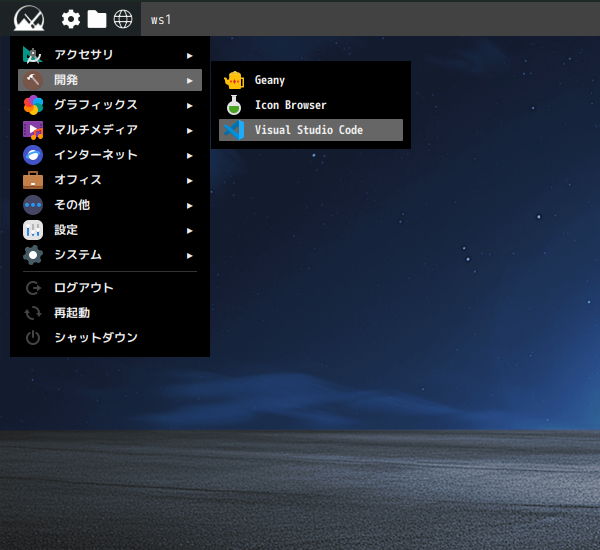Image resolution: width=600 pixels, height=550 pixels.
Task: Open the 開発 menu label
Action: 66,80
